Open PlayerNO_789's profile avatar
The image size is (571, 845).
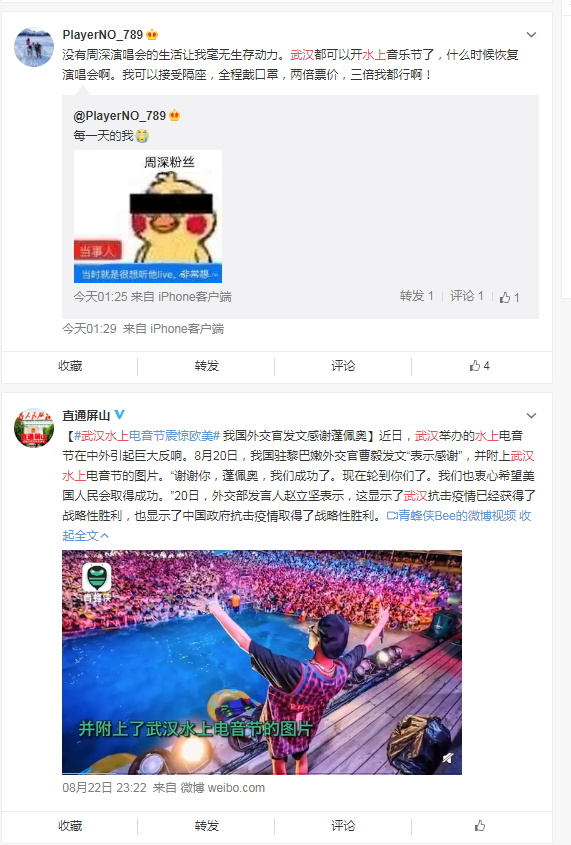[33, 47]
